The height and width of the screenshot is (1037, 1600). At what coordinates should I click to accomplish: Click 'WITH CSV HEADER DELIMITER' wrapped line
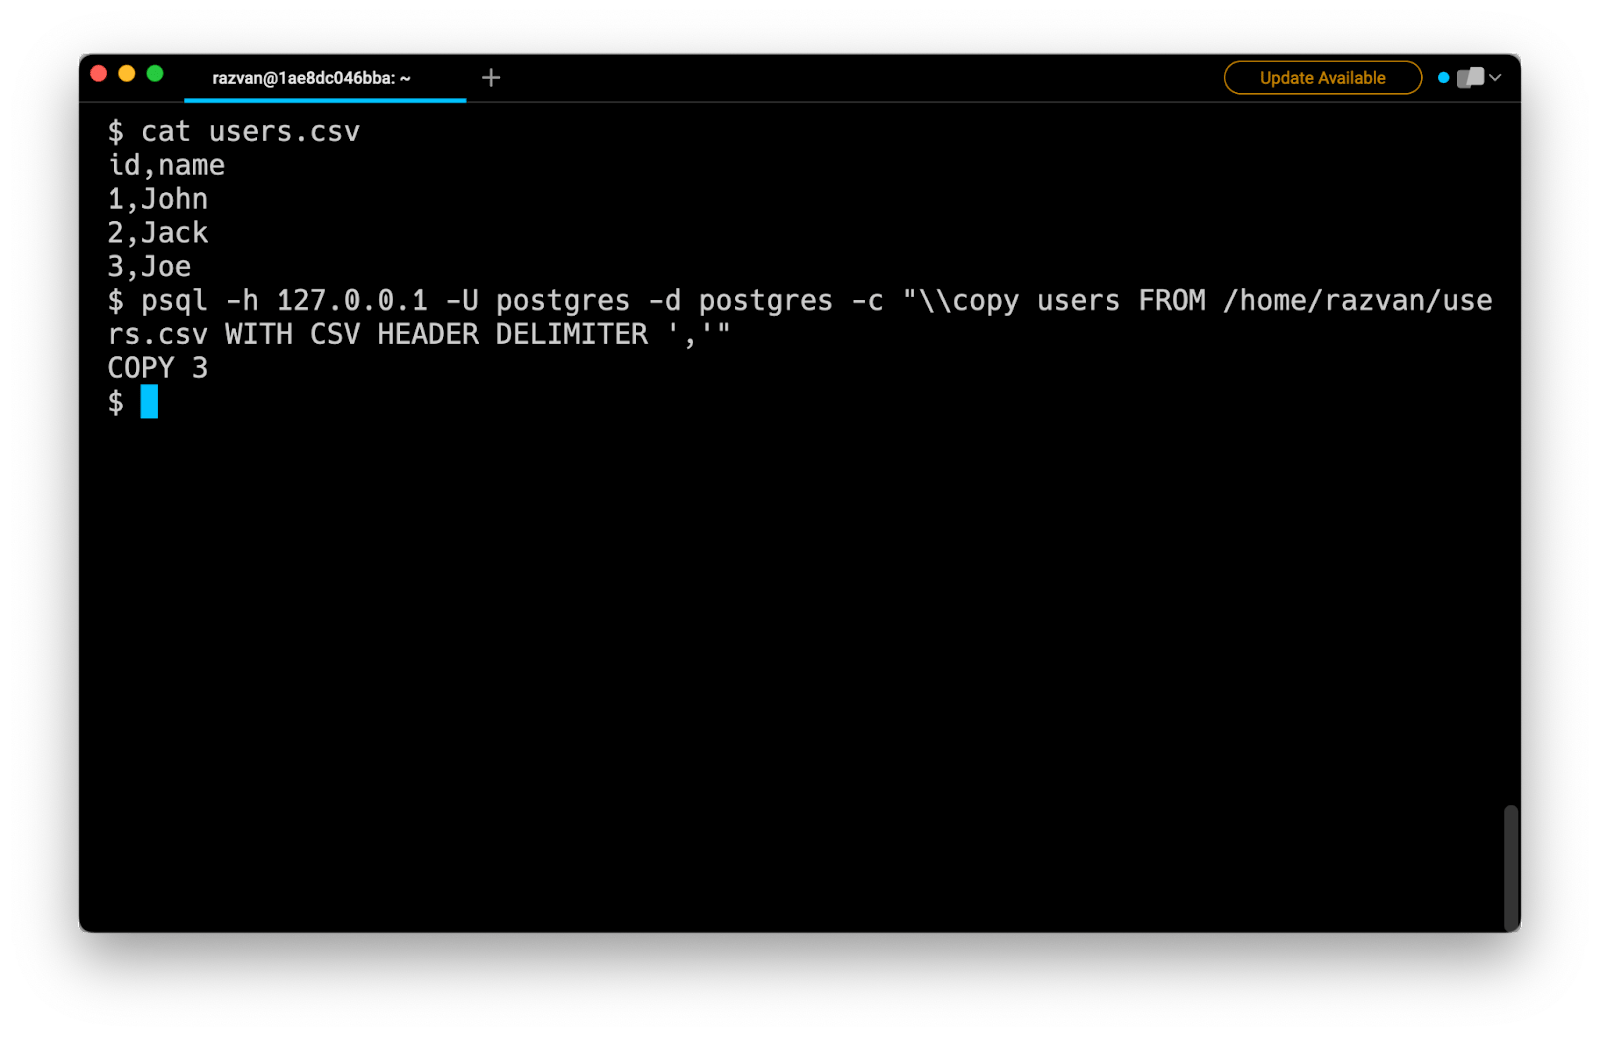(x=436, y=335)
